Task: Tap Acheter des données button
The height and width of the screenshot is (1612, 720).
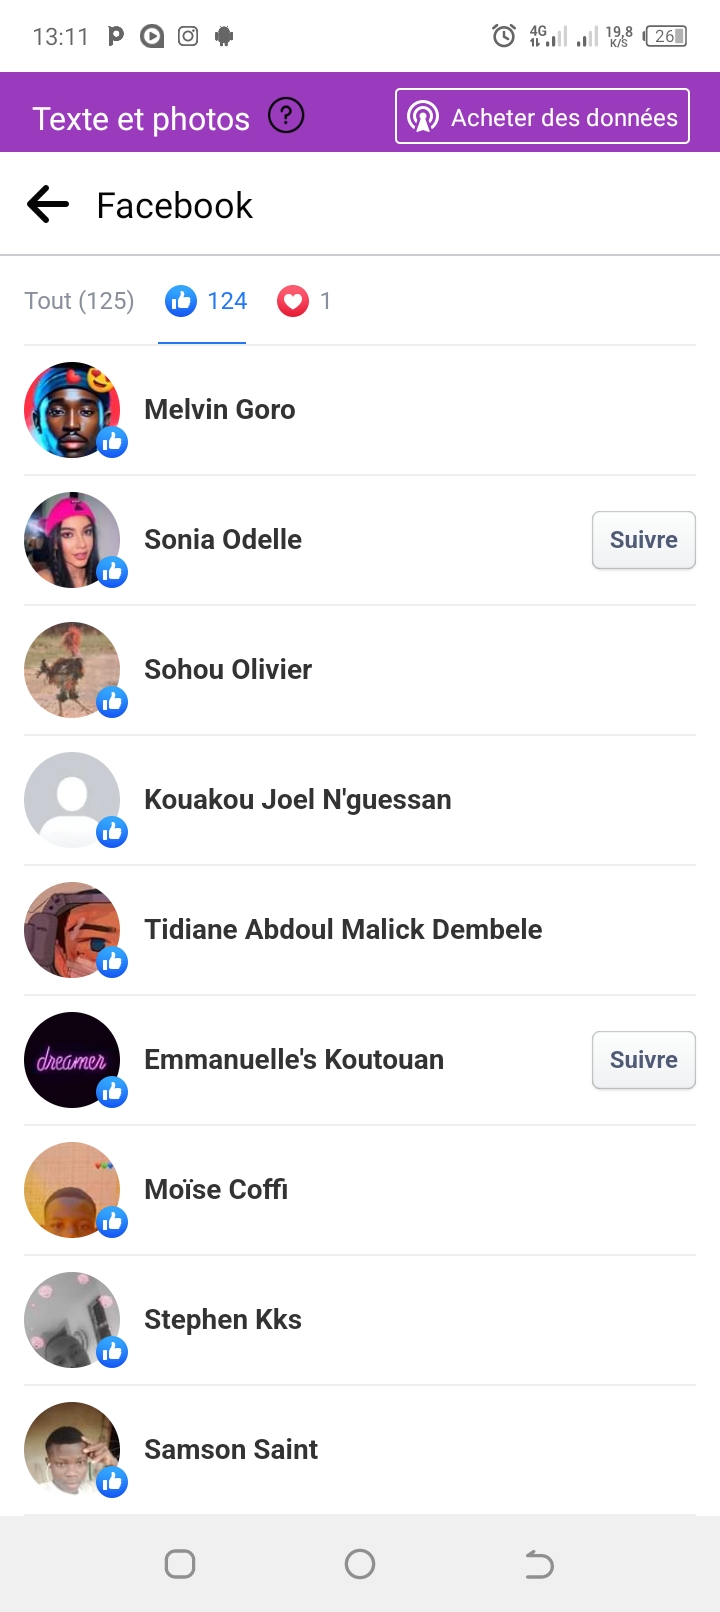Action: coord(542,117)
